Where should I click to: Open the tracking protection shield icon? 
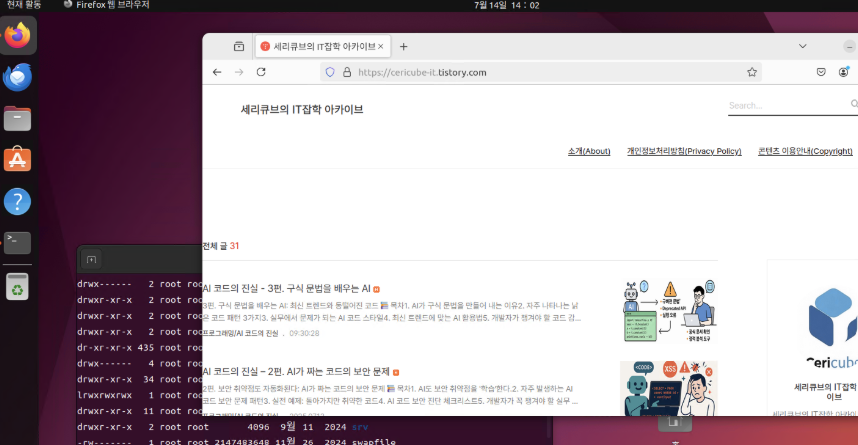pyautogui.click(x=330, y=72)
